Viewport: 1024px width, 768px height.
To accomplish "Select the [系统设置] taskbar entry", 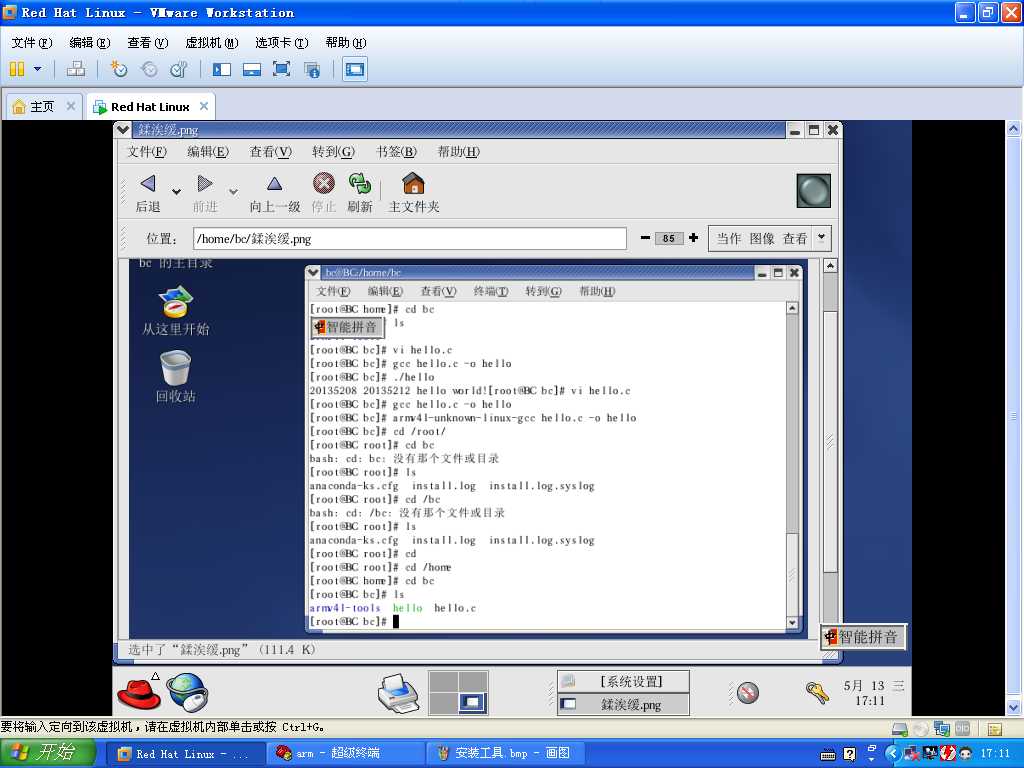I will (x=624, y=682).
